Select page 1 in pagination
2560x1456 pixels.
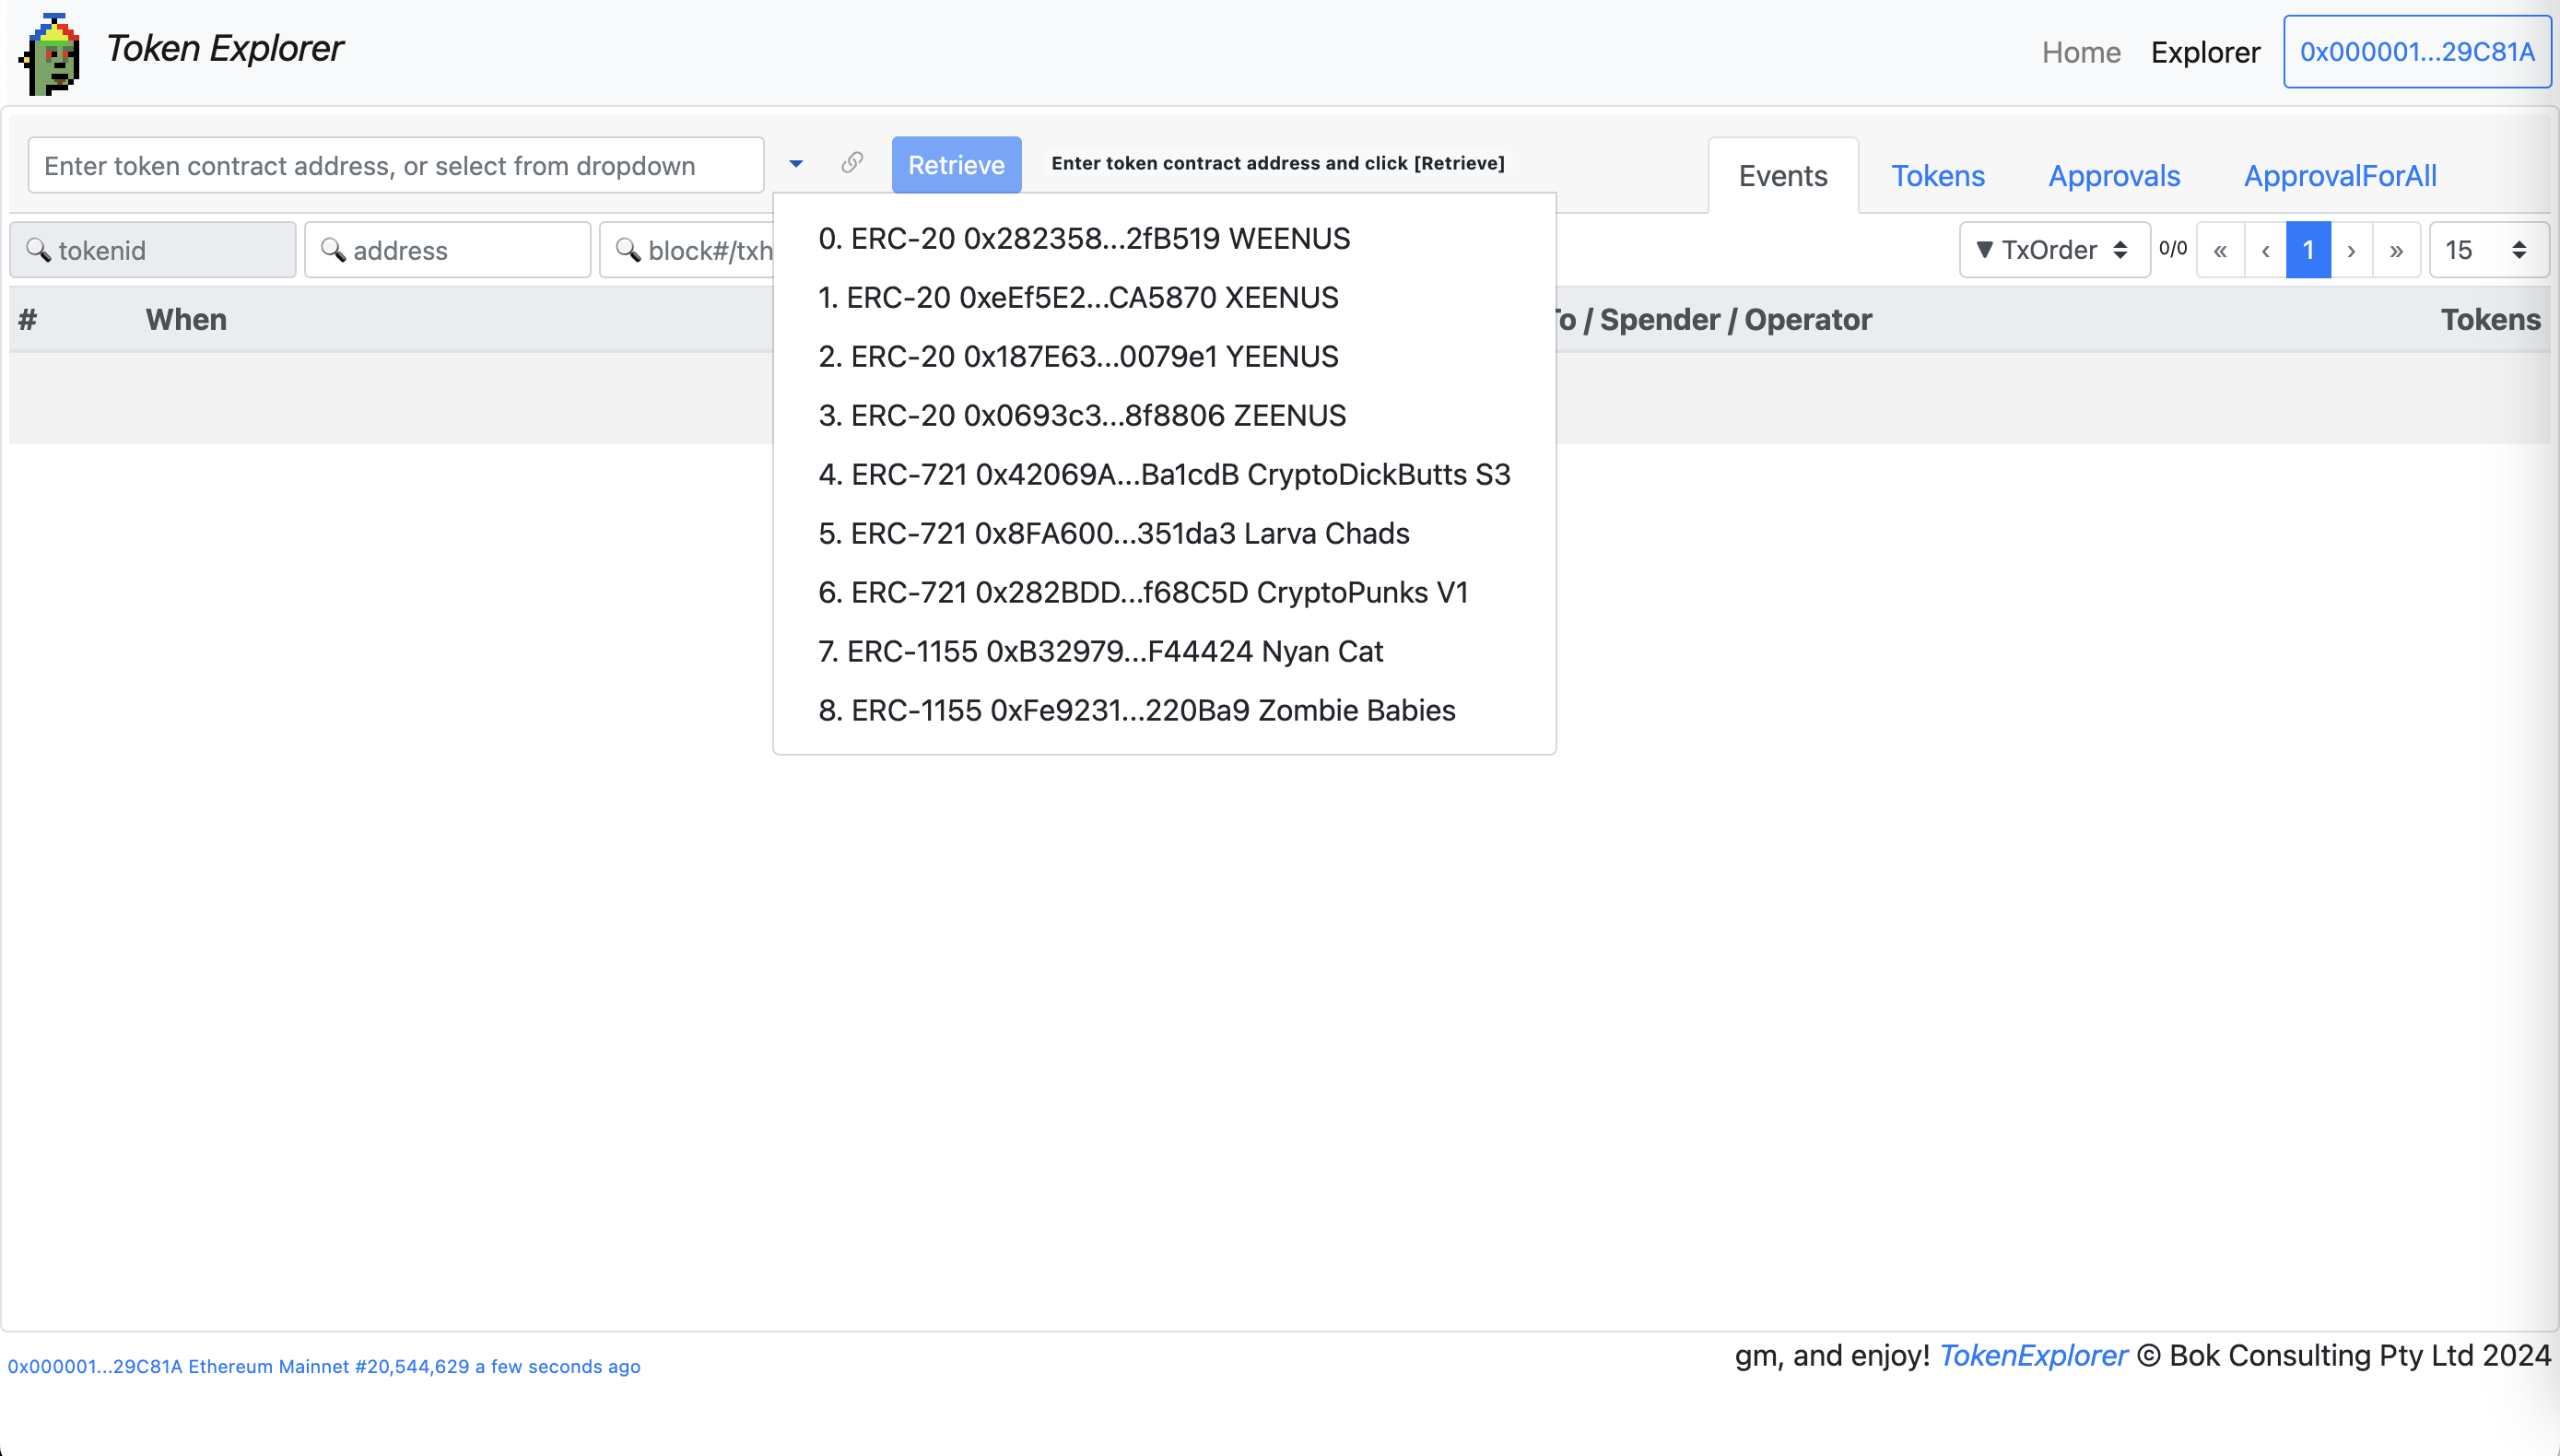(x=2308, y=250)
